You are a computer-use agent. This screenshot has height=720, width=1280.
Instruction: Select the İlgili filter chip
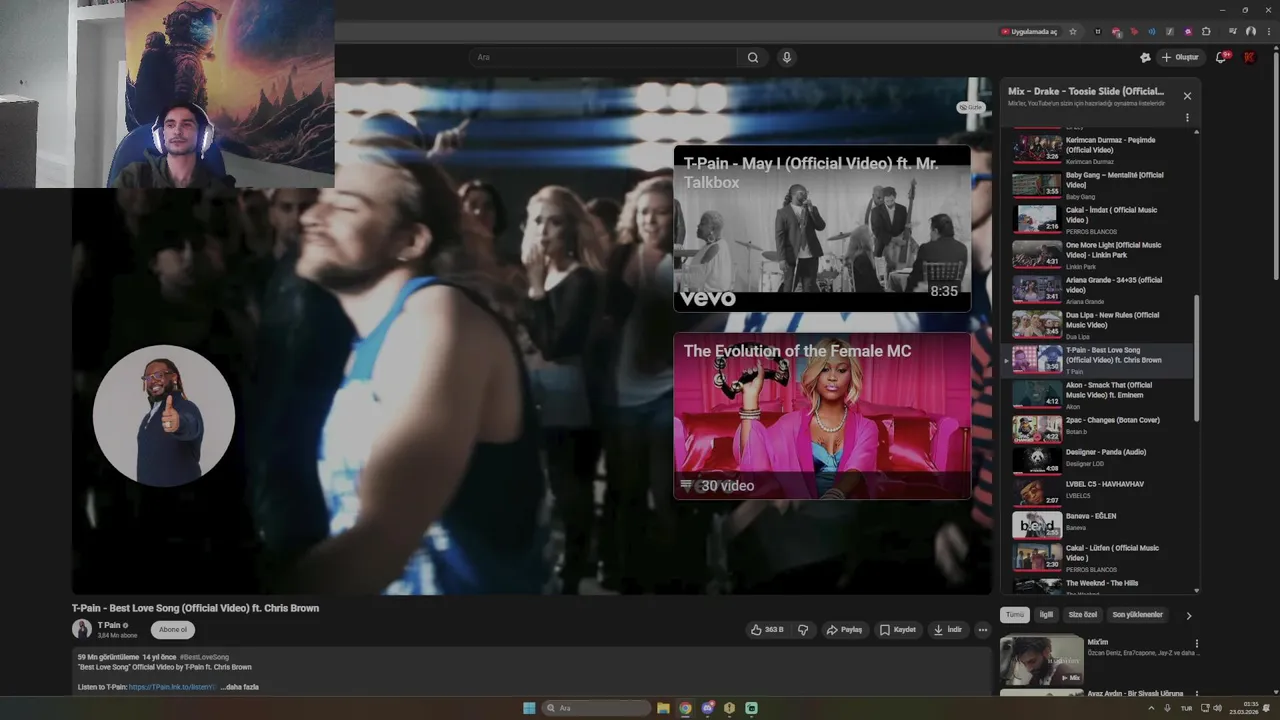point(1046,615)
